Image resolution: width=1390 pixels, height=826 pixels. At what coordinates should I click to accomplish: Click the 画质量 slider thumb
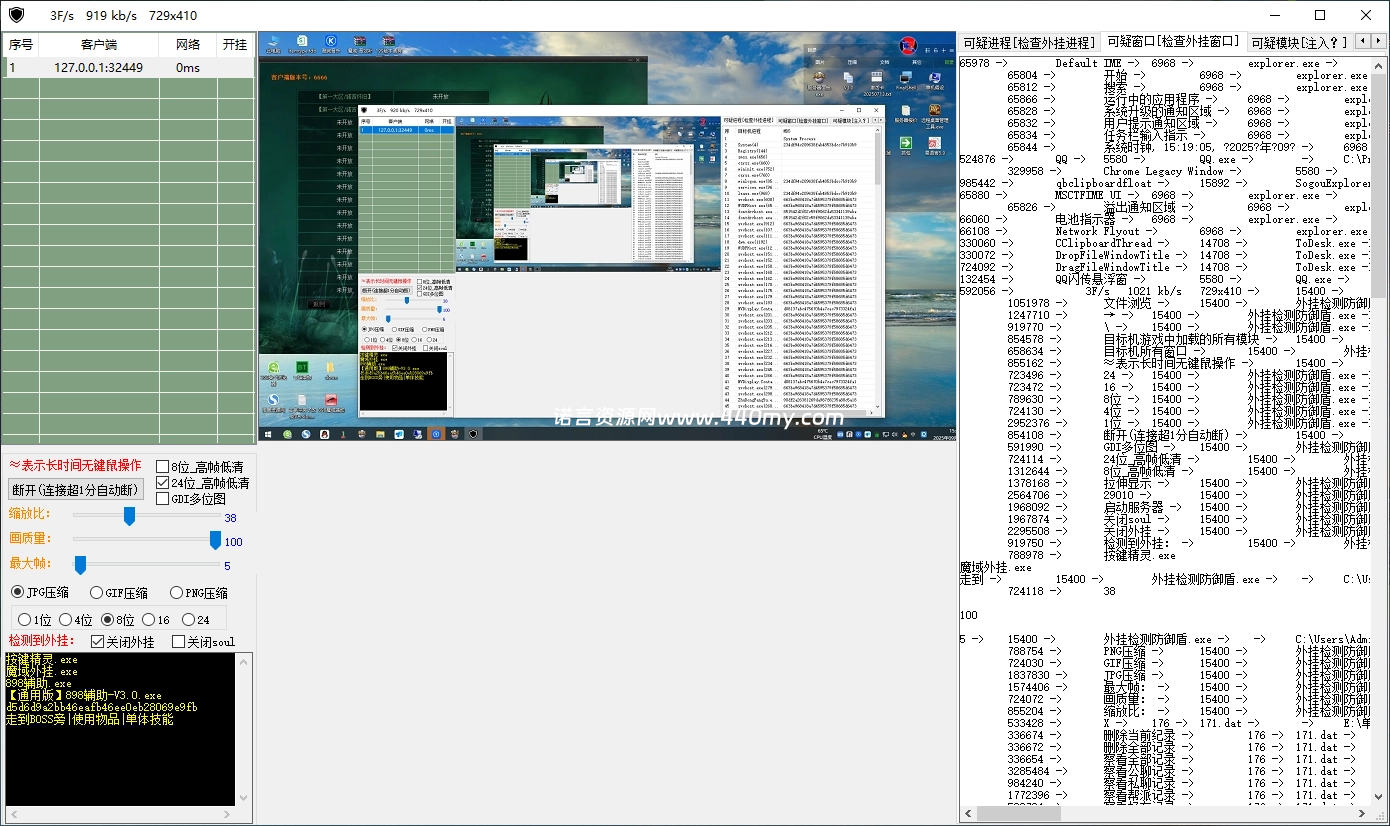coord(215,540)
